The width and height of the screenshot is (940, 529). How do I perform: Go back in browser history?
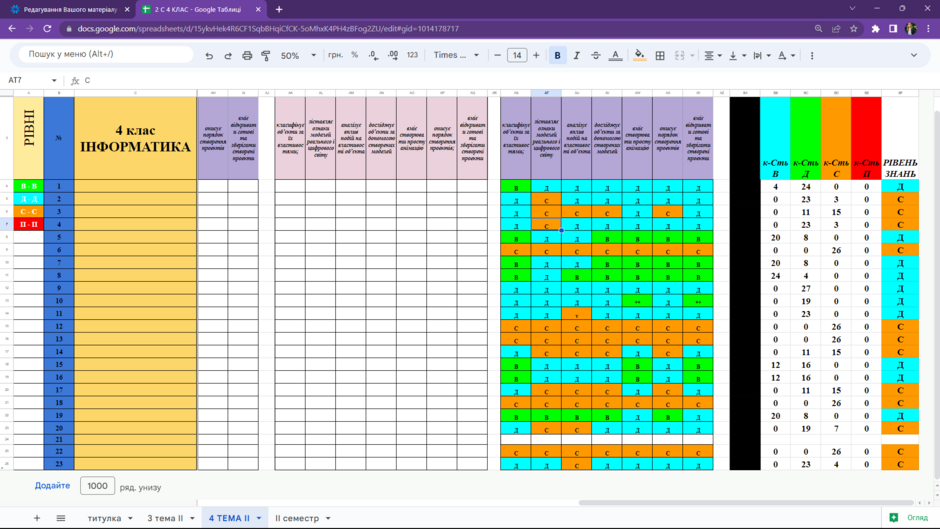[x=12, y=29]
